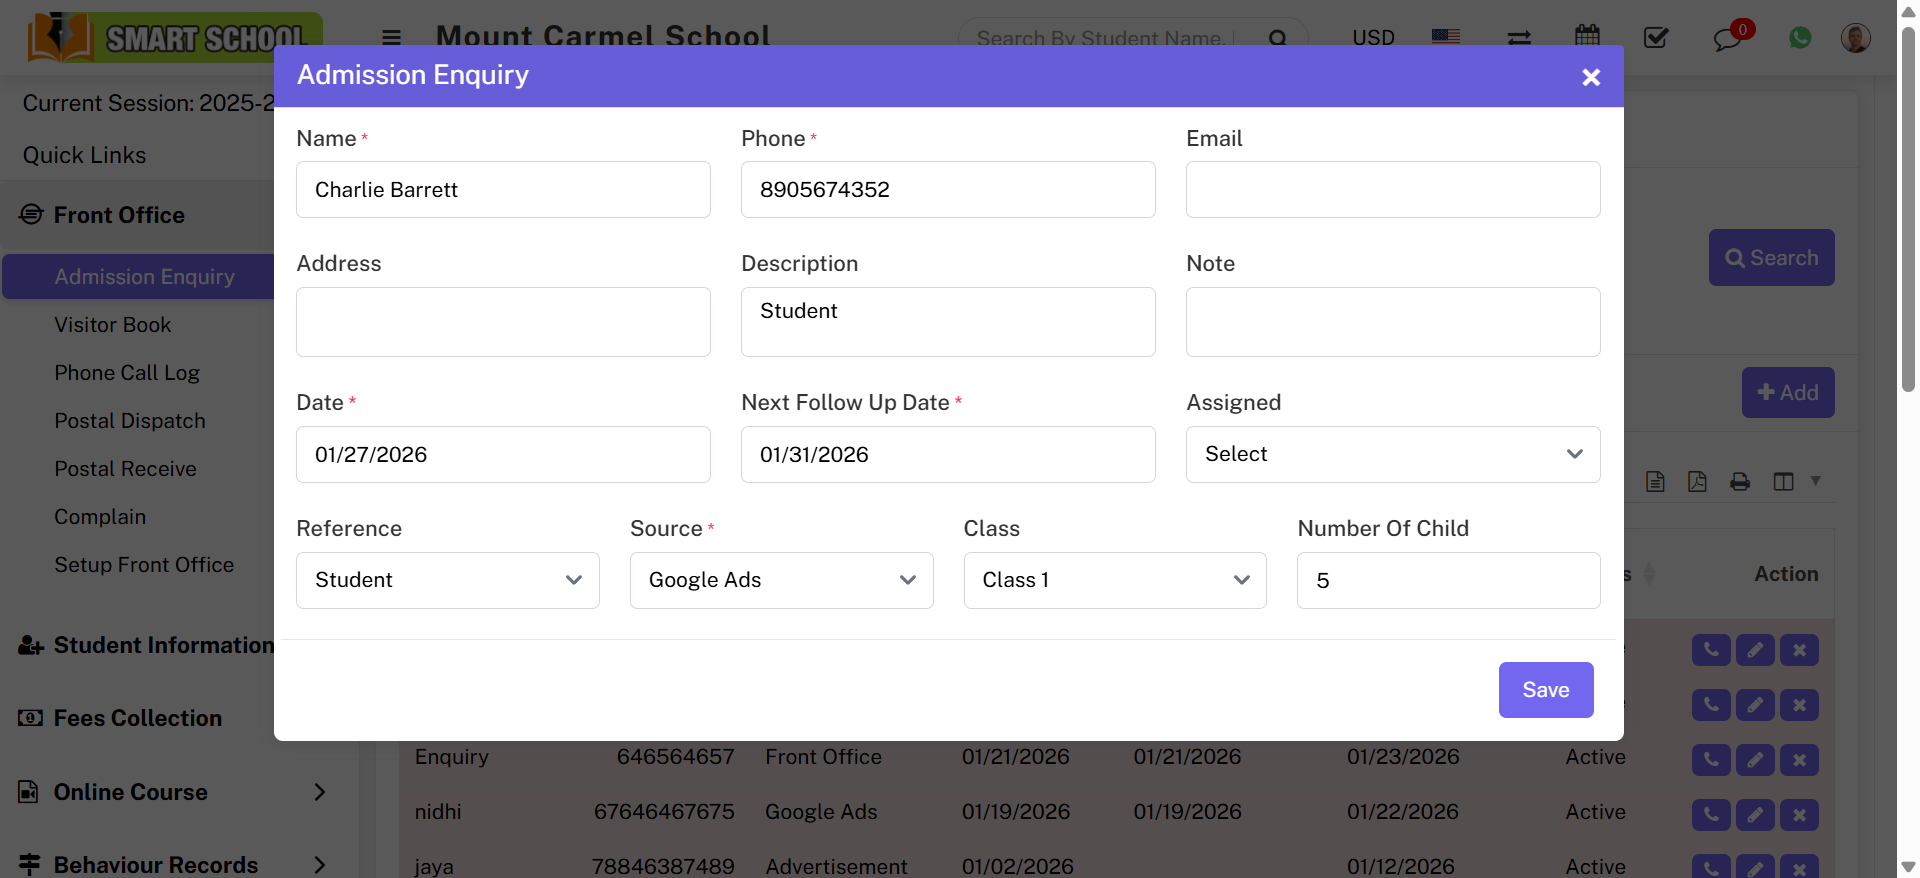Expand the Source dropdown showing Google Ads

[x=781, y=580]
